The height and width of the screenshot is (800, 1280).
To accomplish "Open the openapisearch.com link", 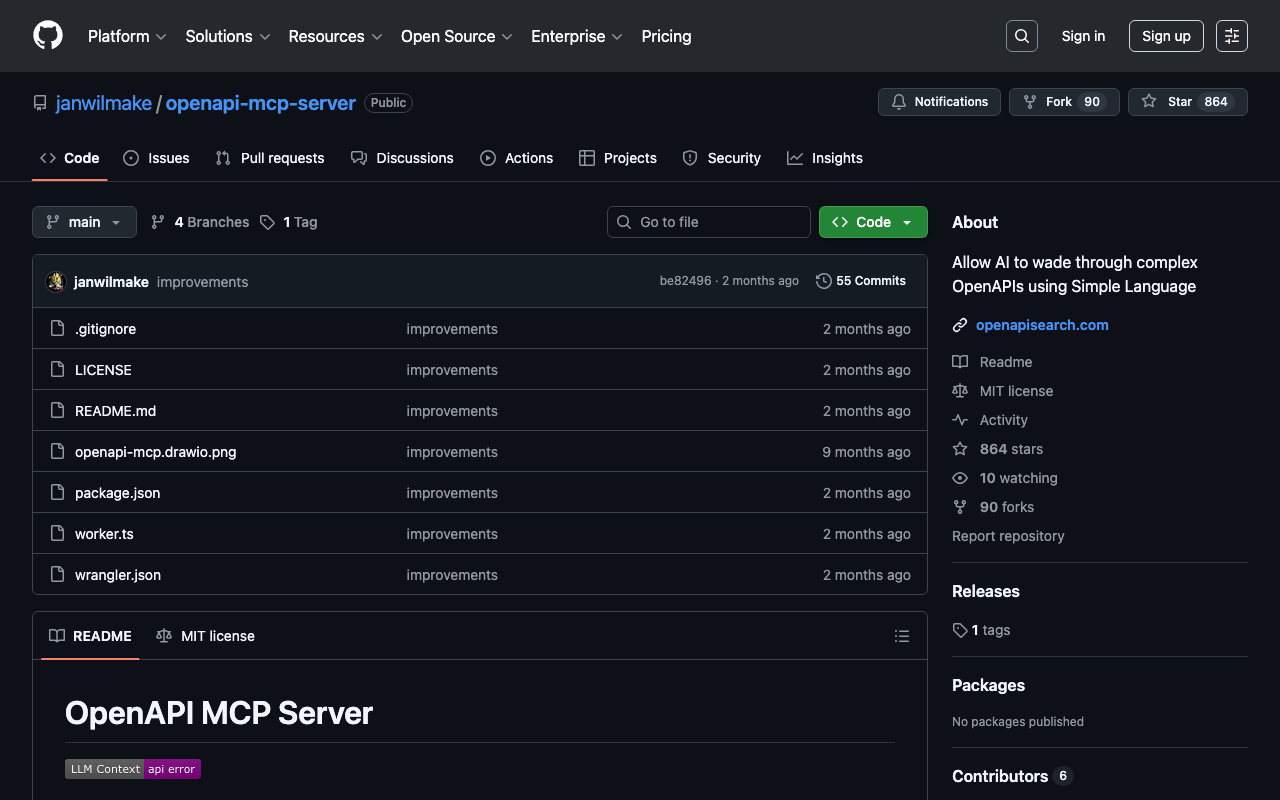I will click(x=1042, y=325).
